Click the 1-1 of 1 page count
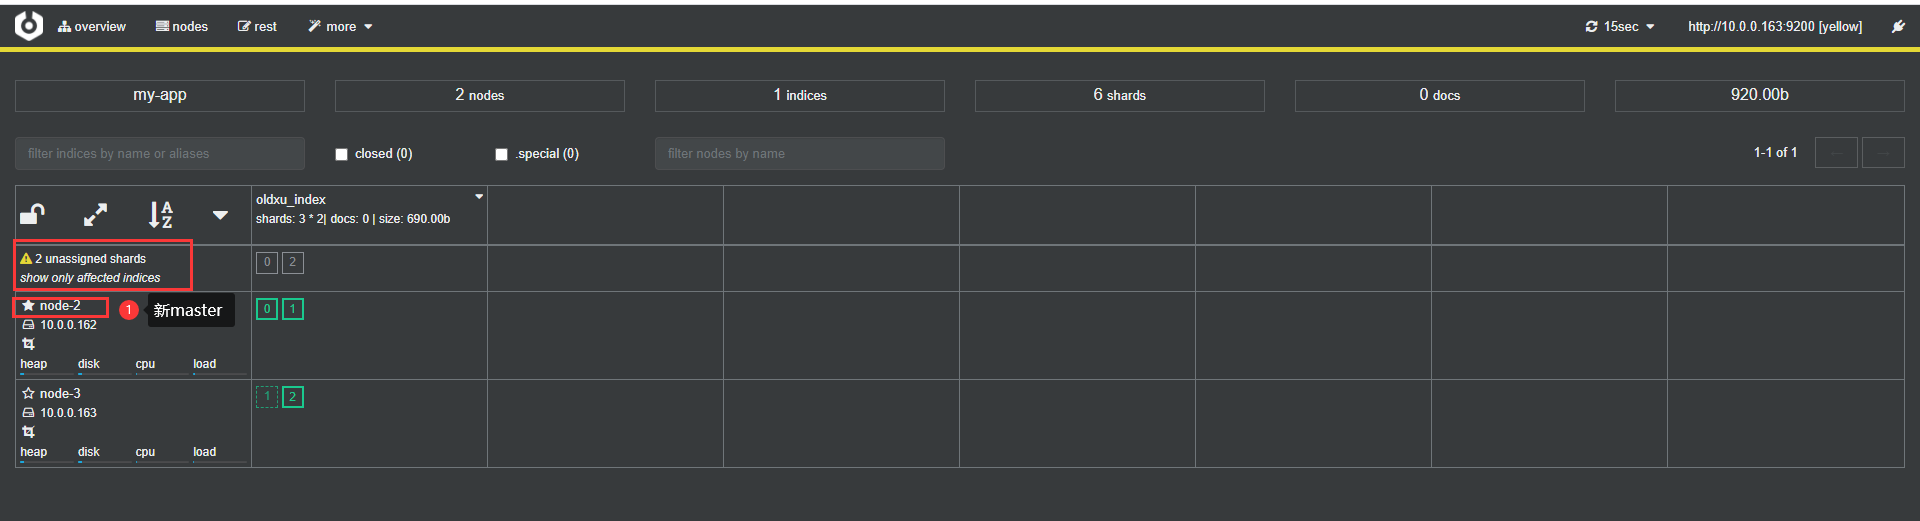Image resolution: width=1920 pixels, height=521 pixels. click(x=1775, y=152)
